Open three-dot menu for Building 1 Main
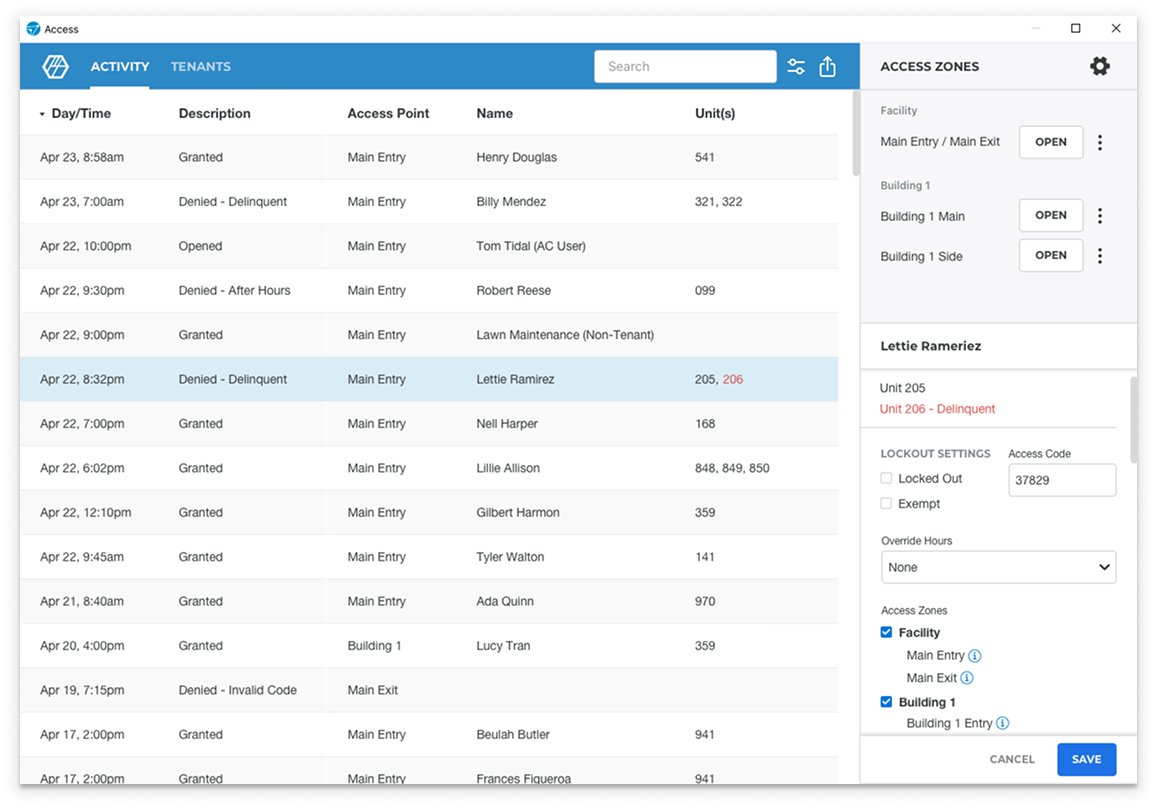Viewport: 1157px width, 808px height. click(1100, 216)
